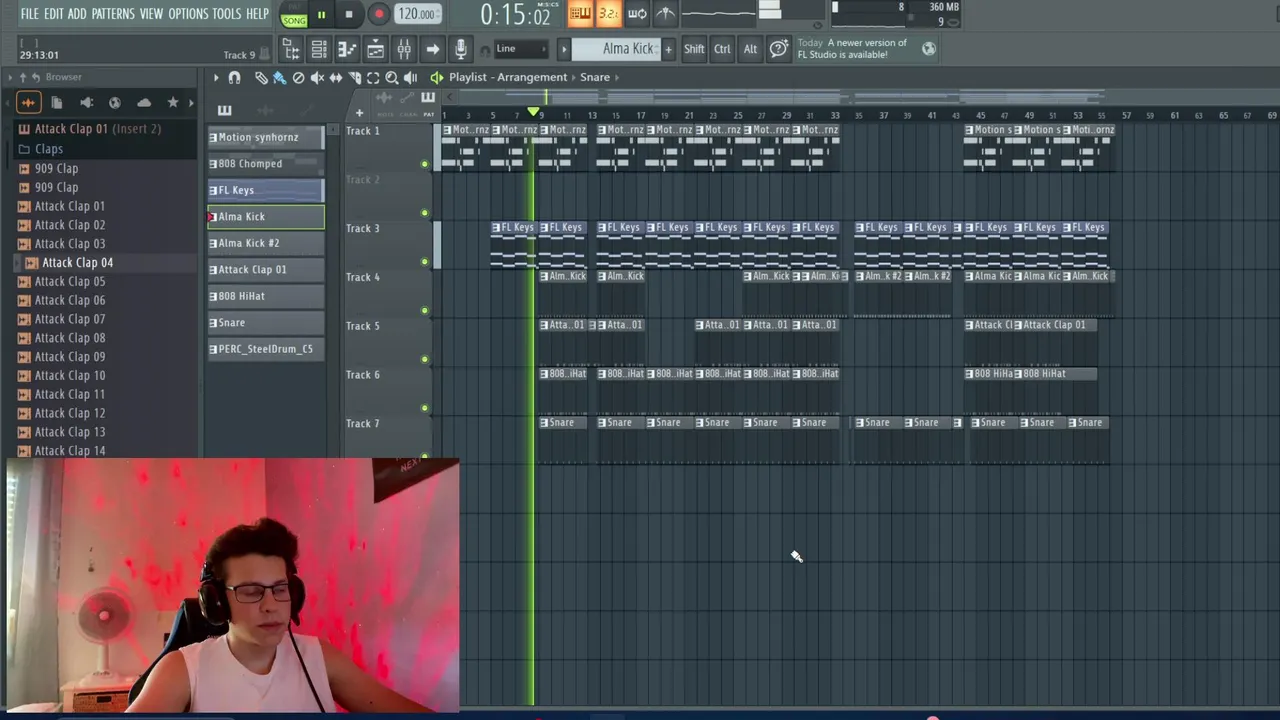Open the browser cloud tab icon
The width and height of the screenshot is (1280, 720).
144,102
